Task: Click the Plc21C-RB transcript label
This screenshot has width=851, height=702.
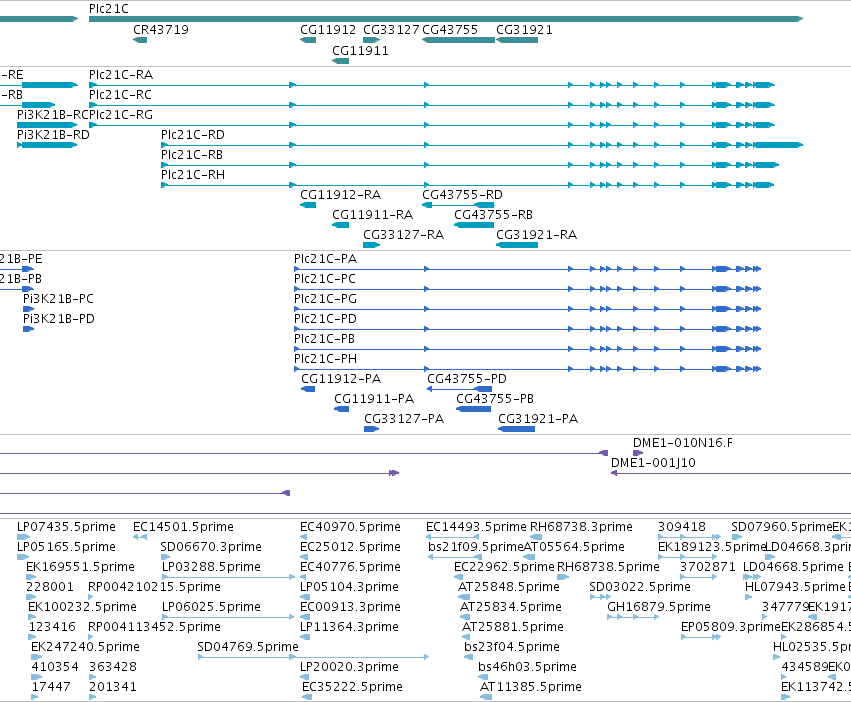Action: click(192, 155)
